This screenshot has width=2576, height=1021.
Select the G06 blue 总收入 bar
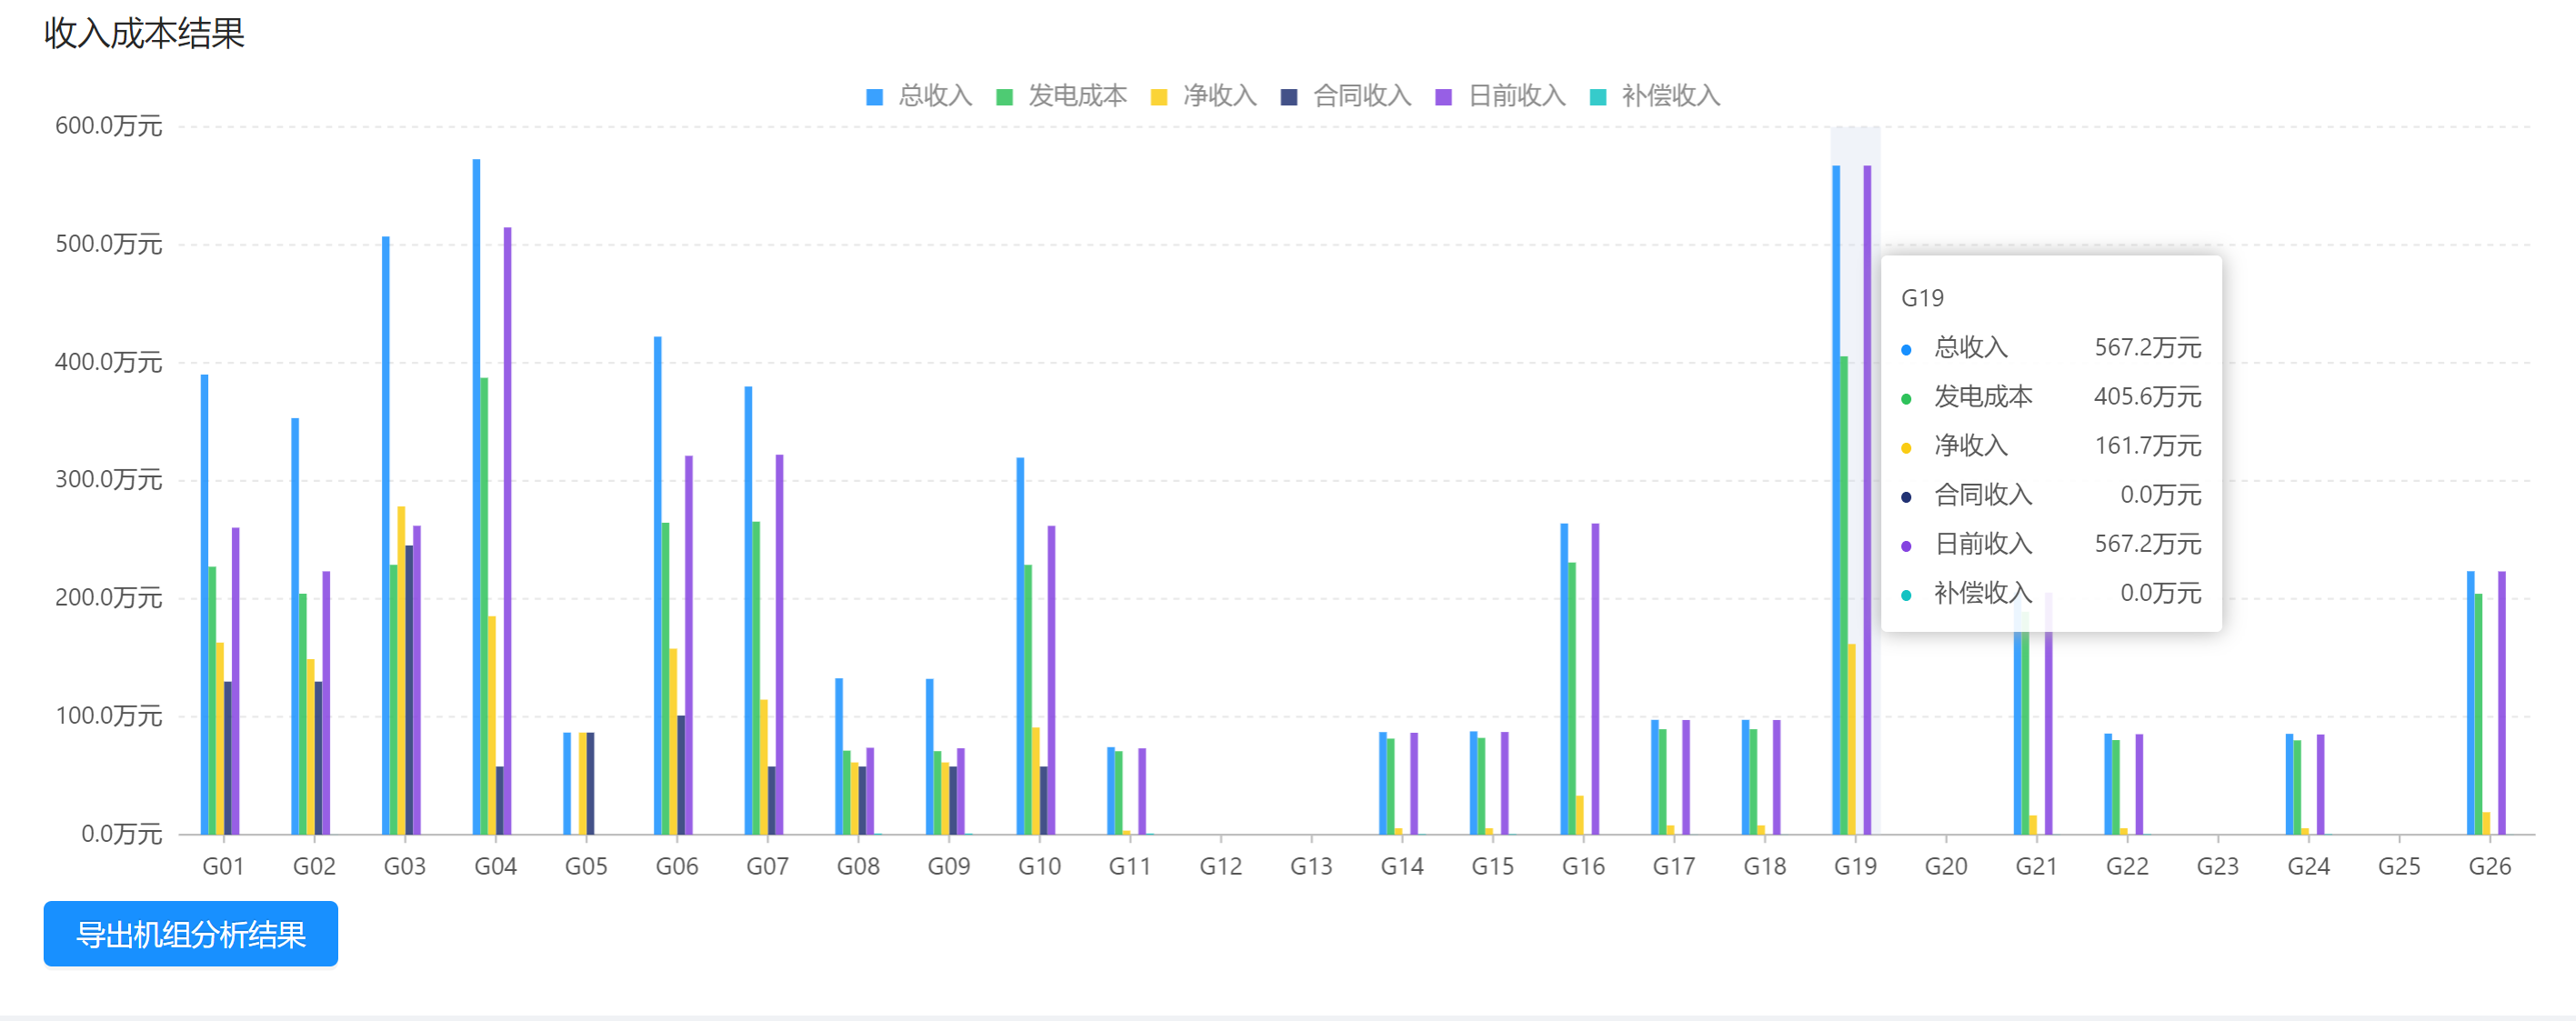pos(658,585)
